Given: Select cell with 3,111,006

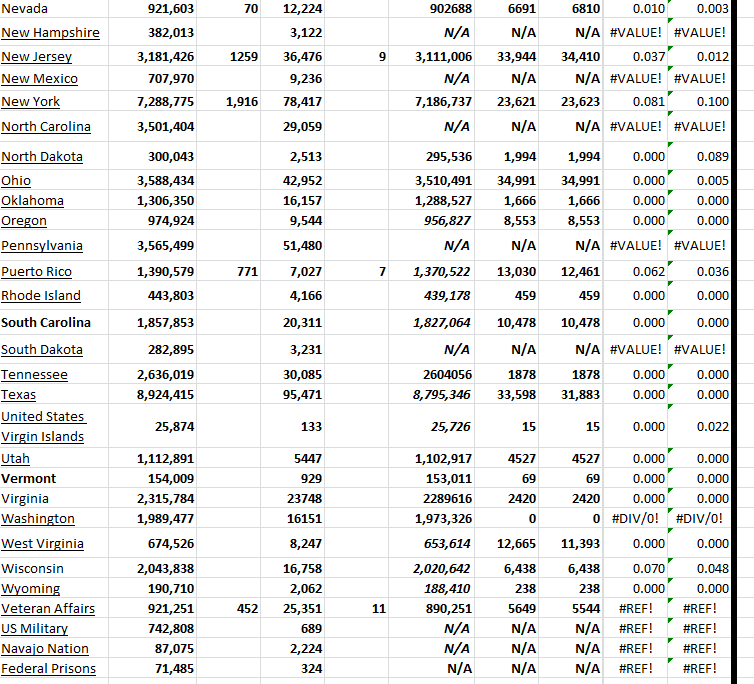Looking at the screenshot, I should coord(432,57).
